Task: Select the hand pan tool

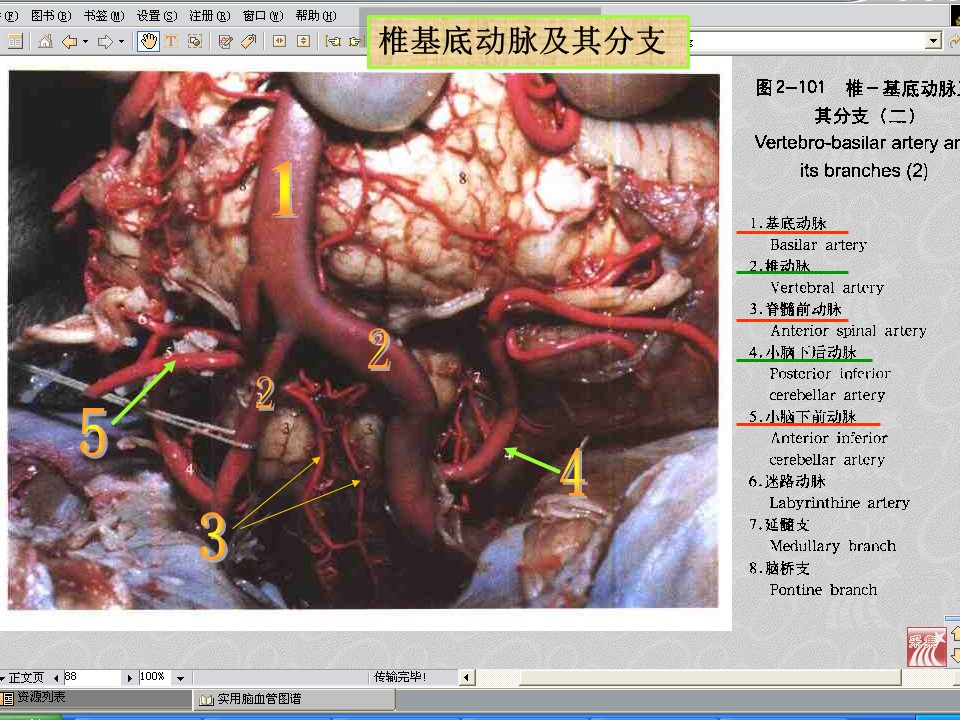Action: [148, 41]
